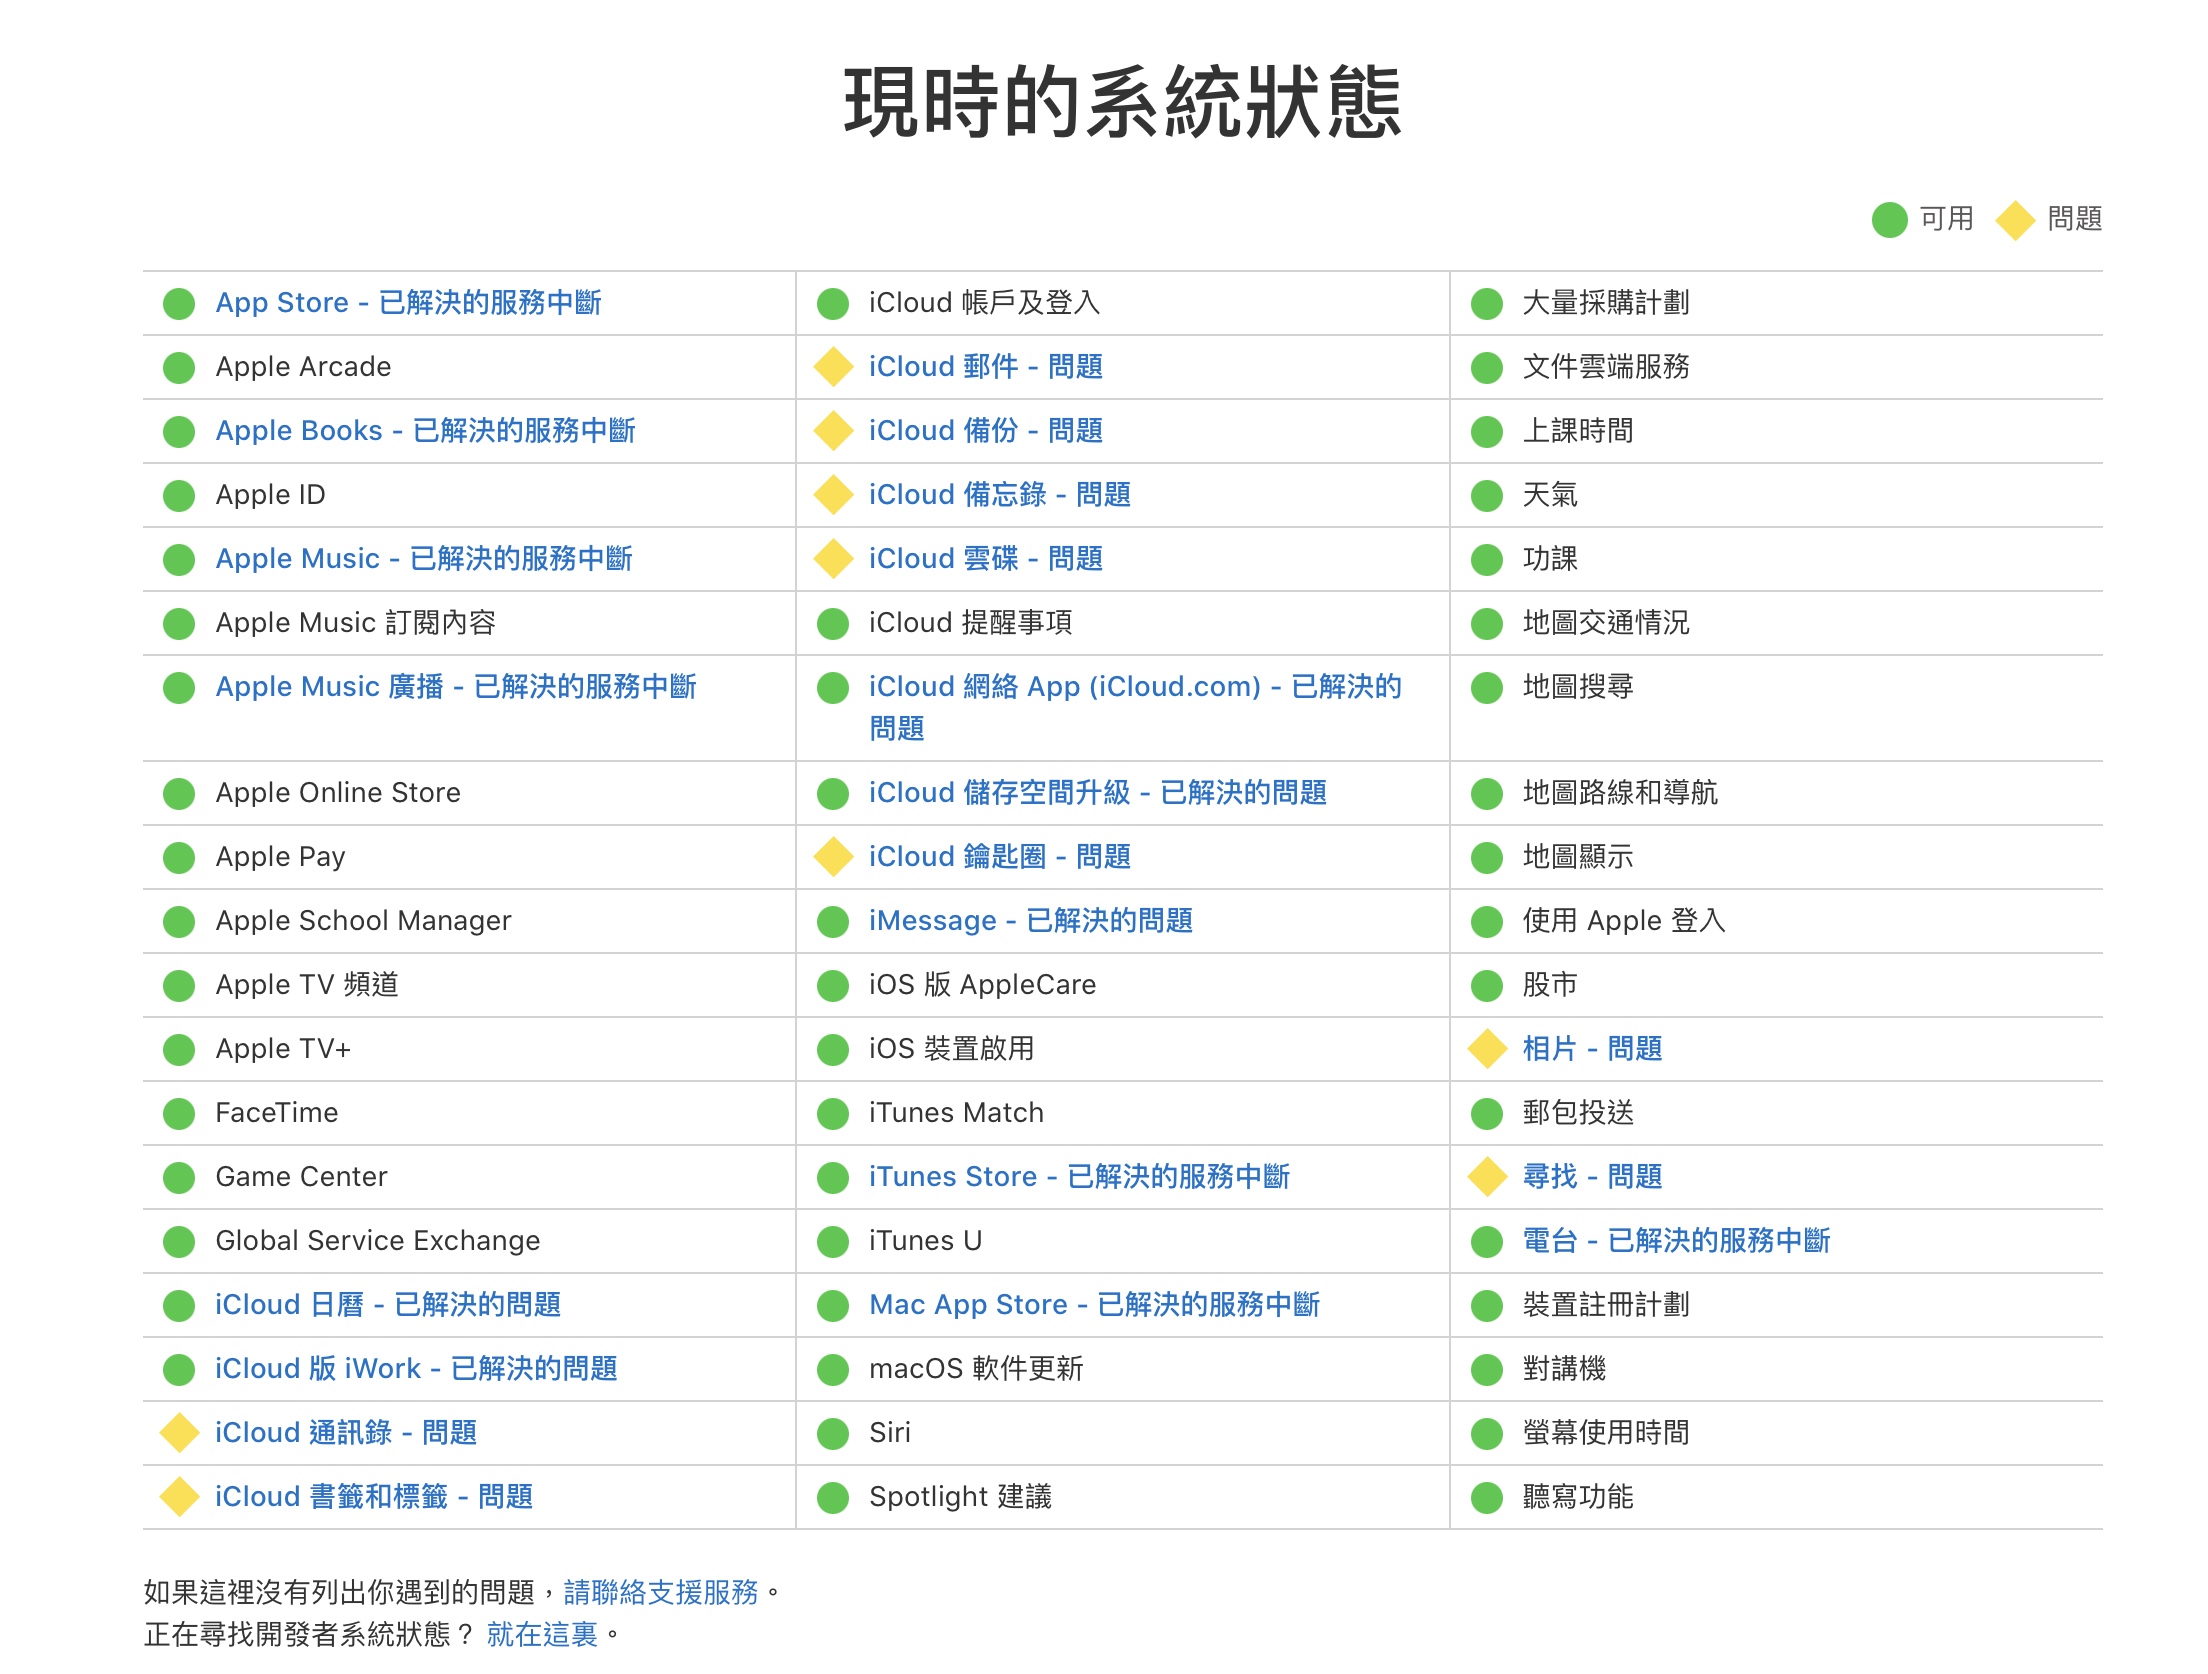Open iCloud 版 iWork resolved issue link
2208x1674 pixels.
click(x=416, y=1369)
